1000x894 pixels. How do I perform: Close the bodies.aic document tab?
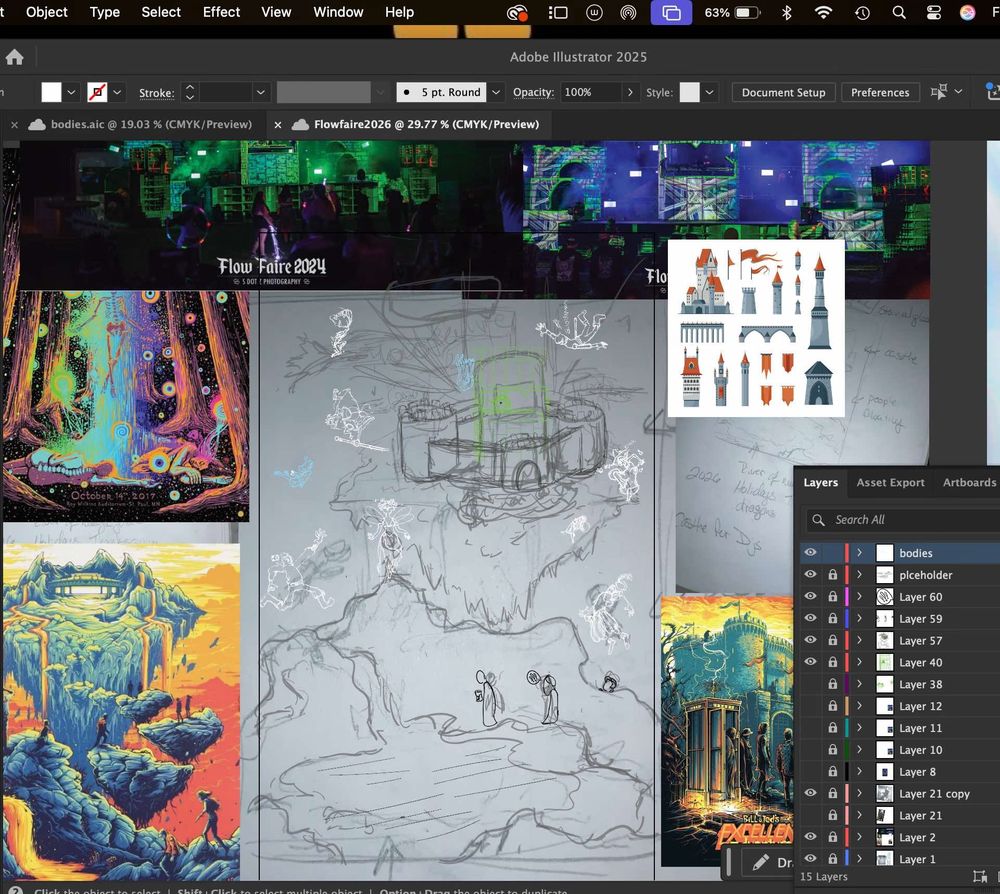click(x=14, y=125)
